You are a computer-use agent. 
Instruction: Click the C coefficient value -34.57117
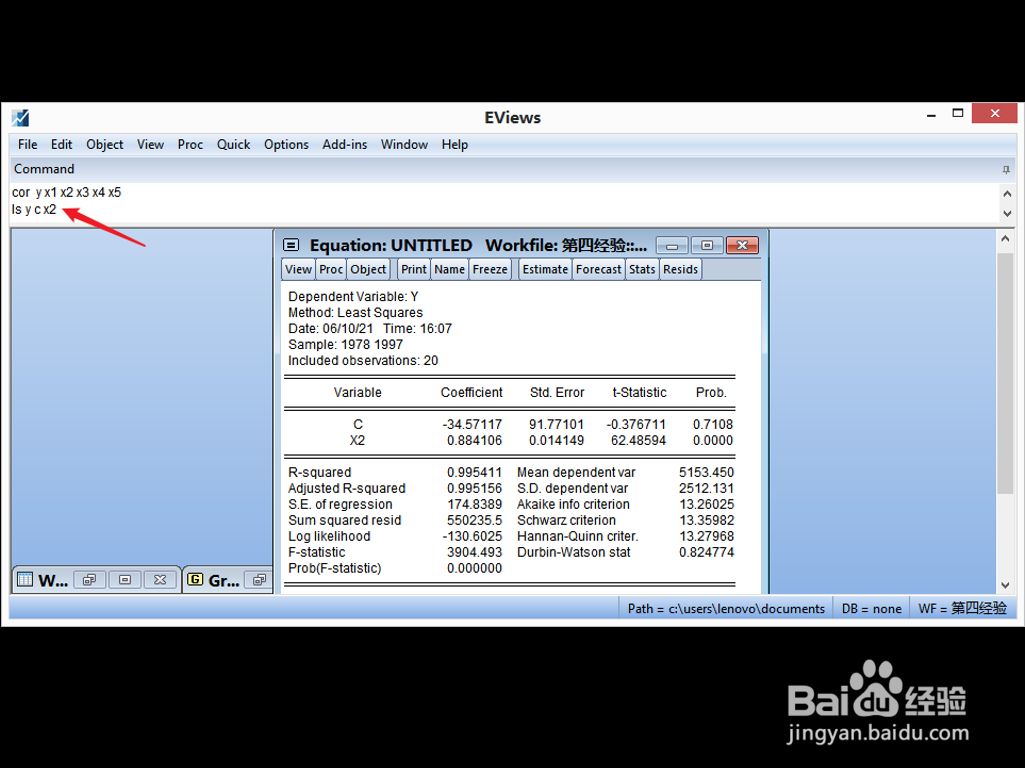click(472, 425)
